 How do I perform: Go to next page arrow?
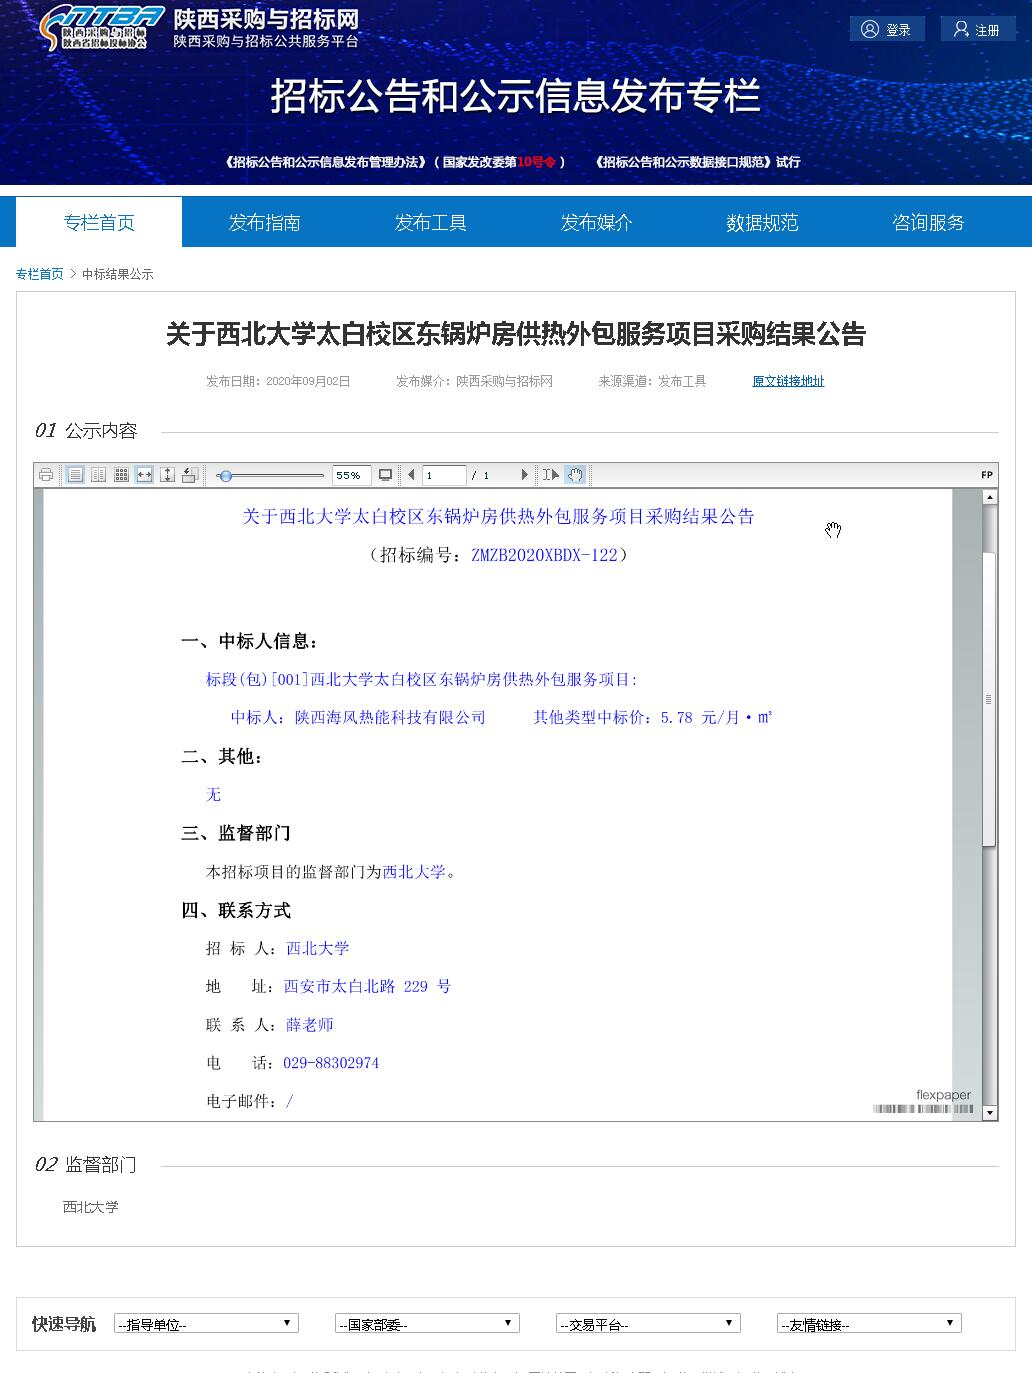[x=524, y=475]
